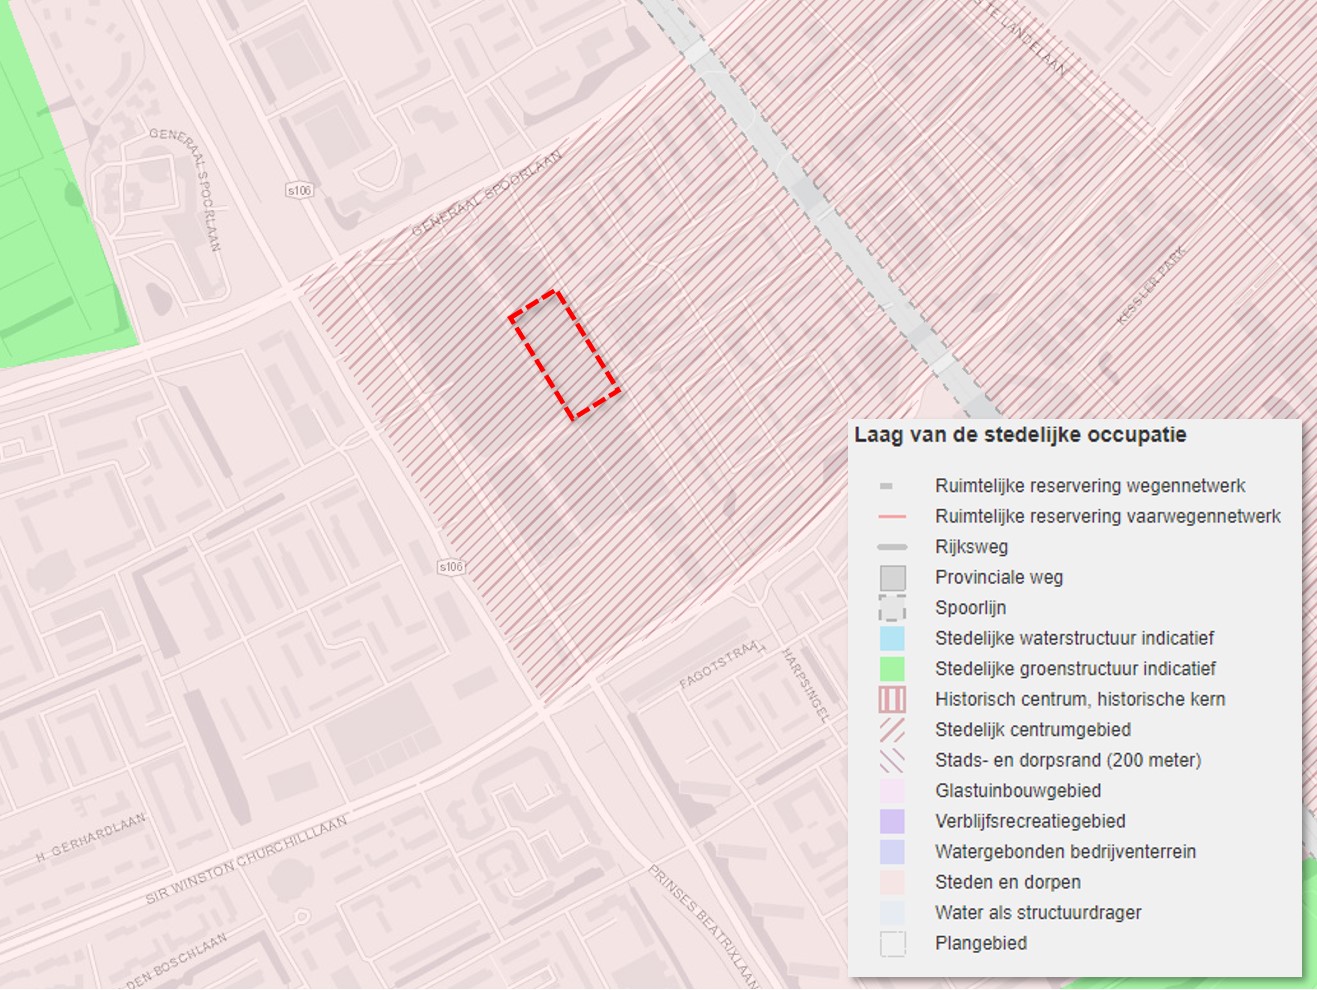Select the 'Verblijfsrecreatiegebied' legend label
Viewport: 1317px width, 990px height.
1030,821
